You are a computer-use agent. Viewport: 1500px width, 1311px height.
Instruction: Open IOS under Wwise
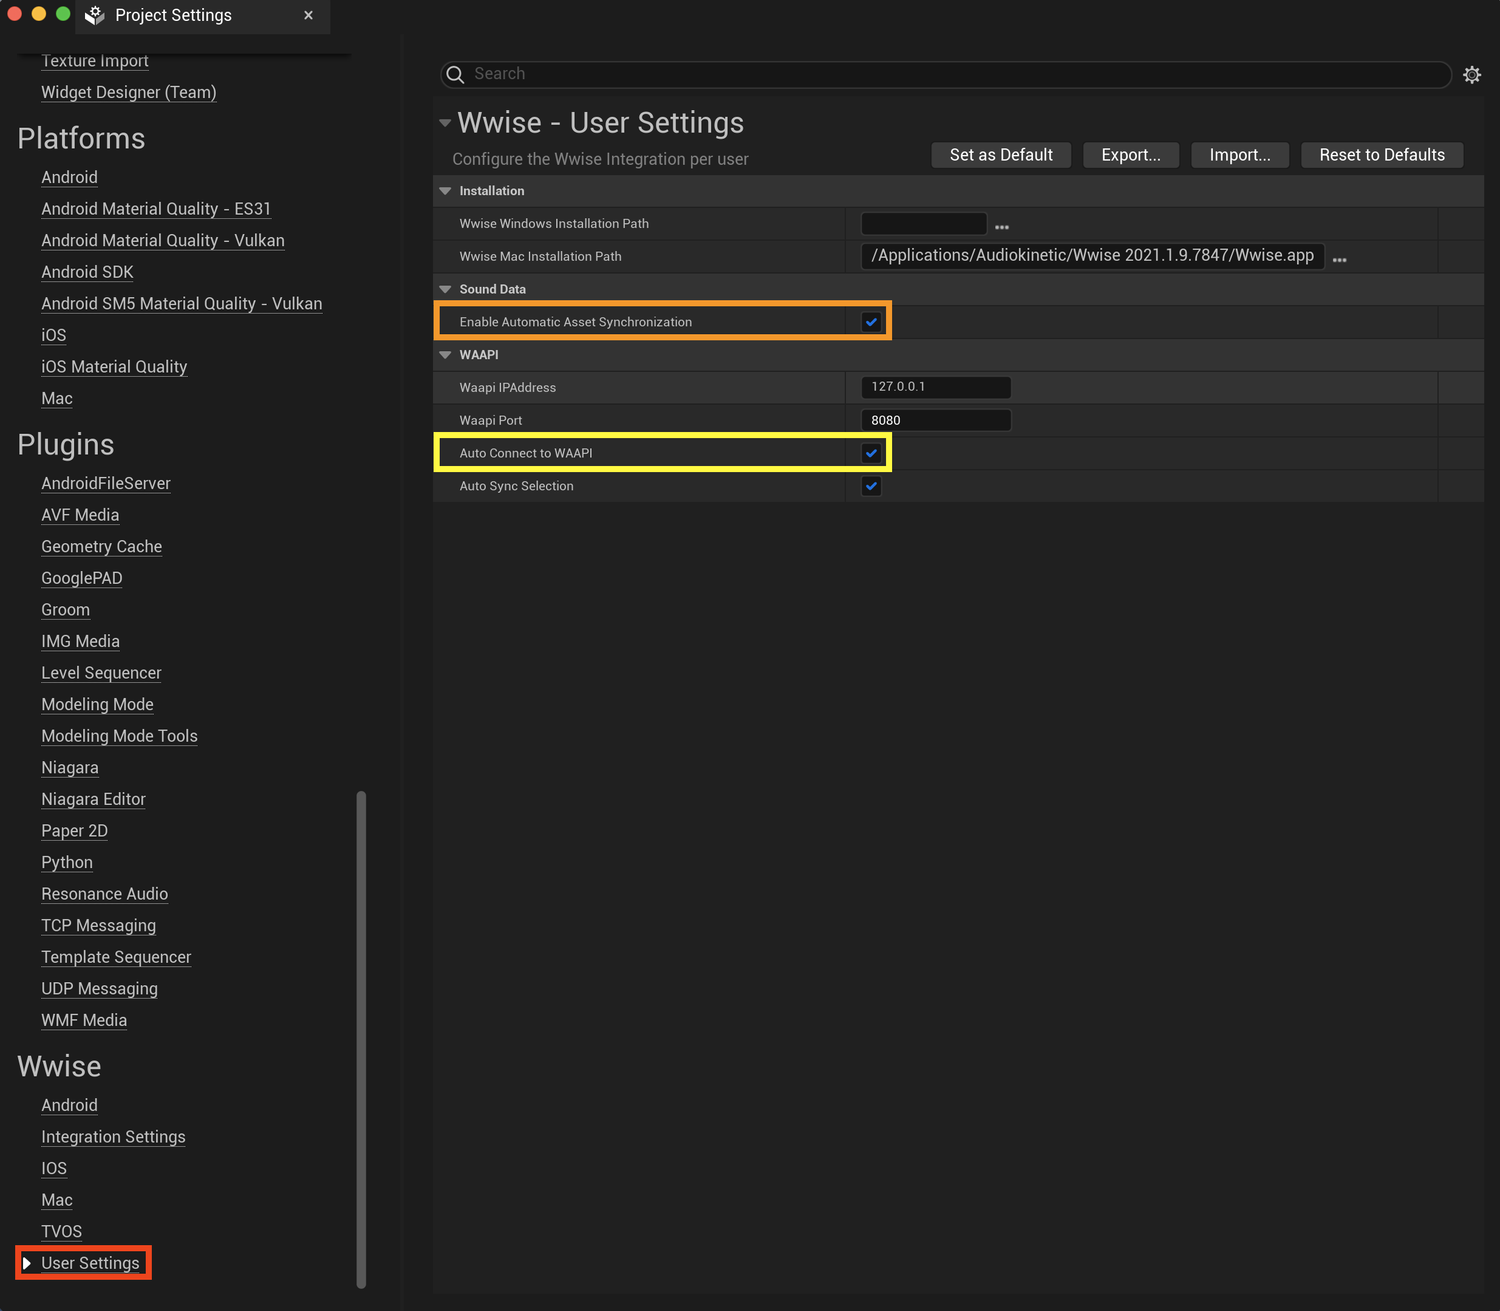pyautogui.click(x=54, y=1168)
